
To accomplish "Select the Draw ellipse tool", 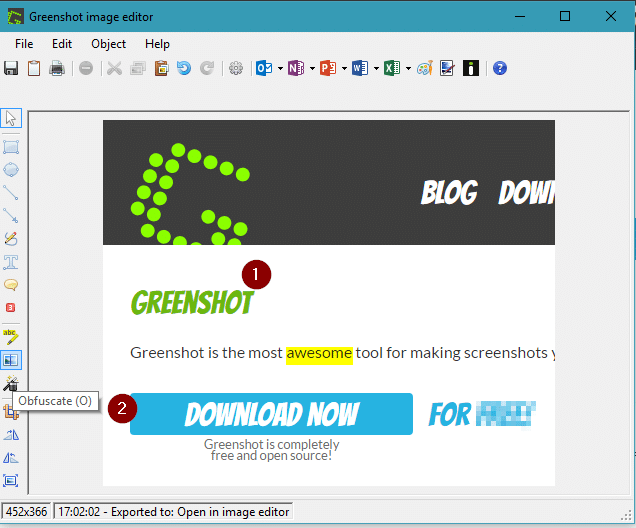I will (x=11, y=170).
